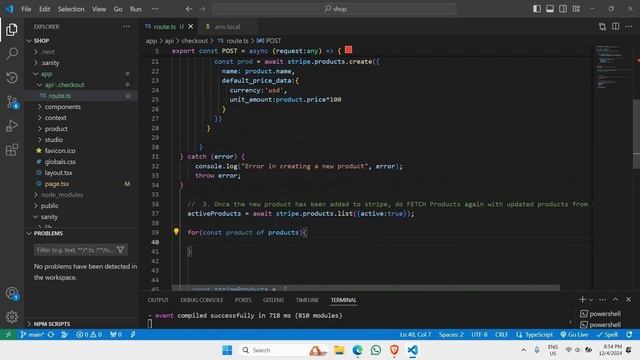Click the Synchronize Changes icon in status bar

tap(51, 334)
